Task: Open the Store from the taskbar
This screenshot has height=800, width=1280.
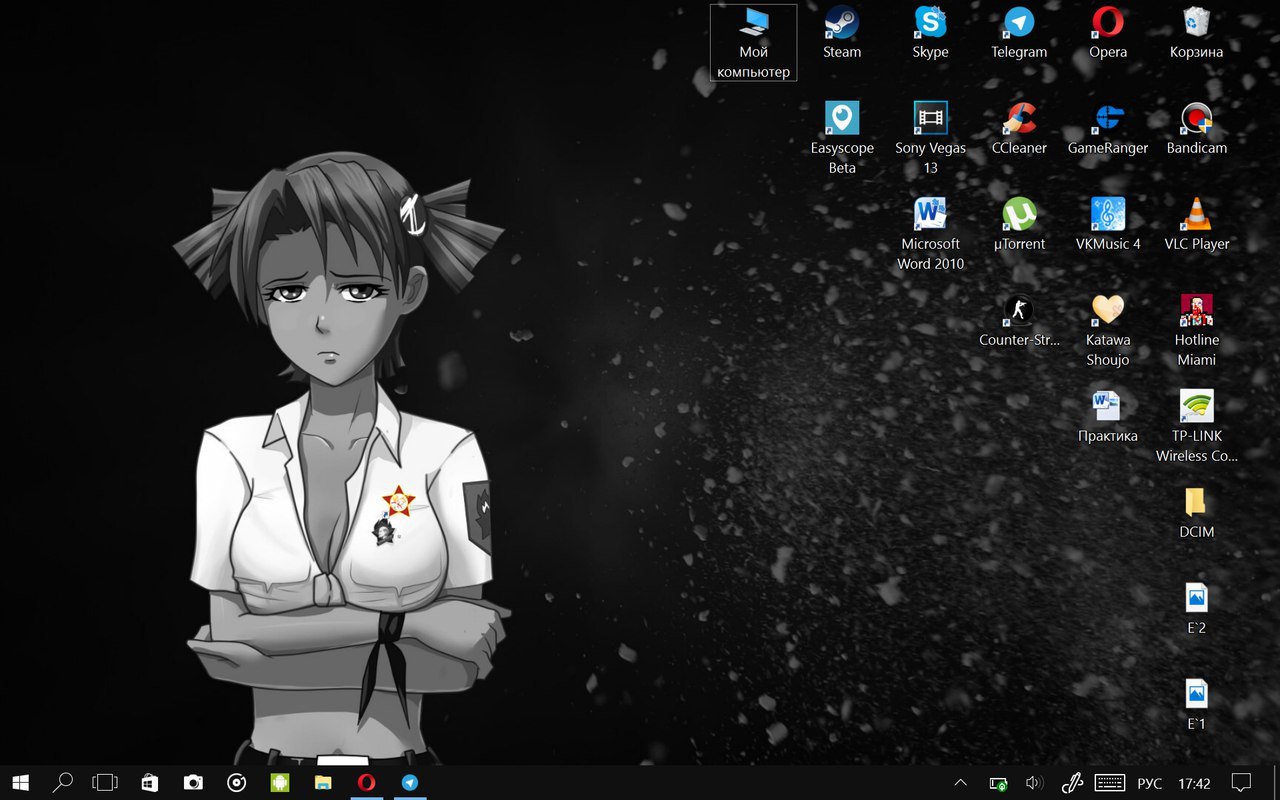Action: 149,782
